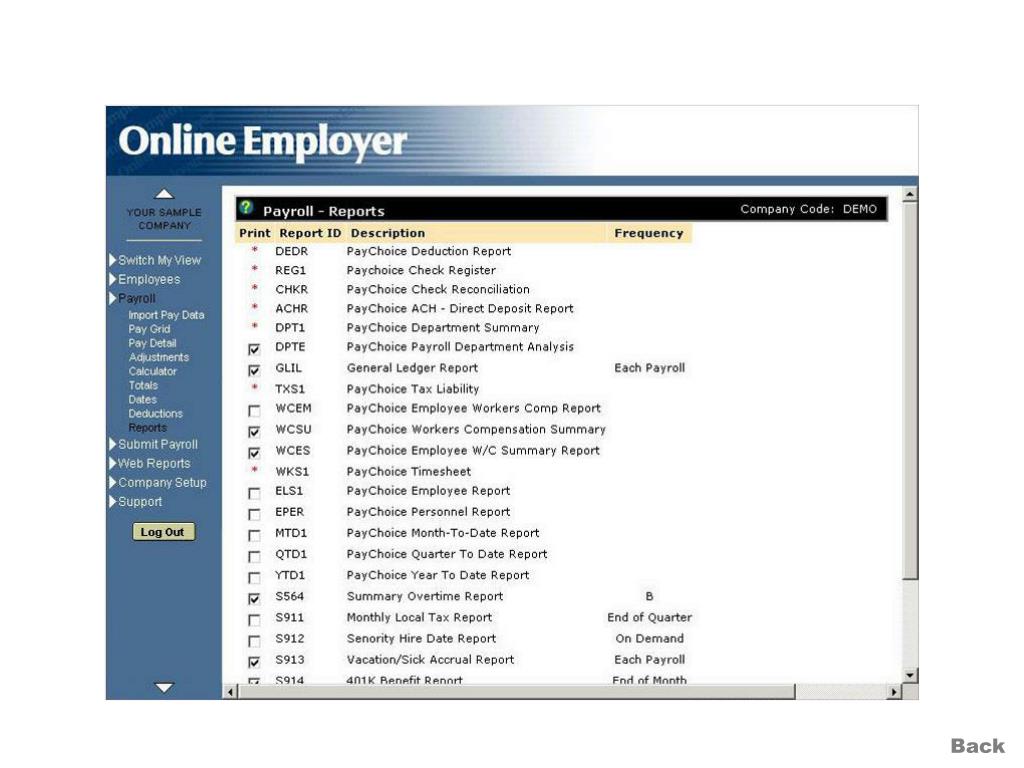Viewport: 1024px width, 768px height.
Task: Click the vertical scrollbar down arrow
Action: pyautogui.click(x=910, y=675)
